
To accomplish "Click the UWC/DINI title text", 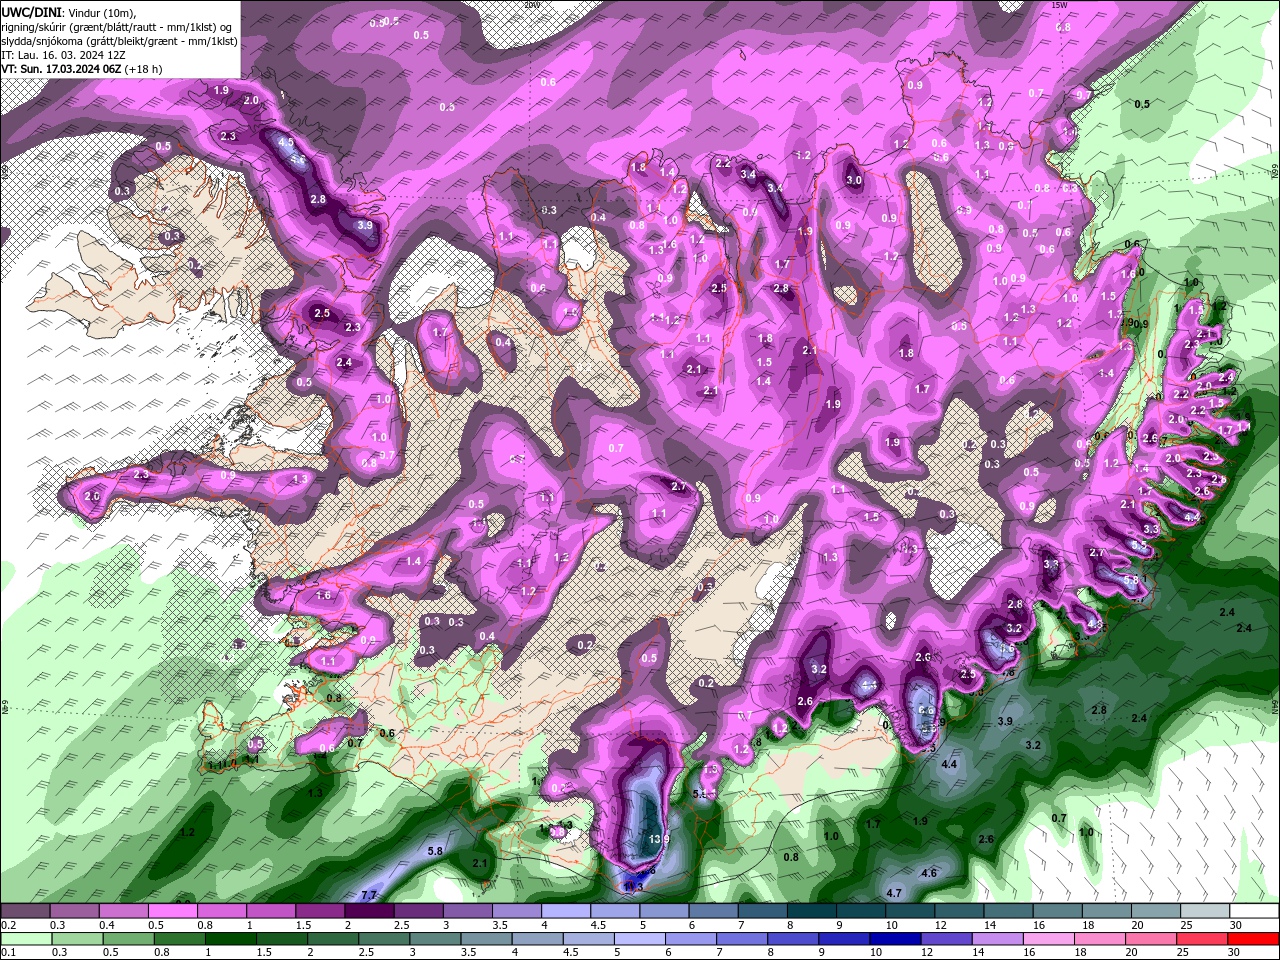I will 31,12.
